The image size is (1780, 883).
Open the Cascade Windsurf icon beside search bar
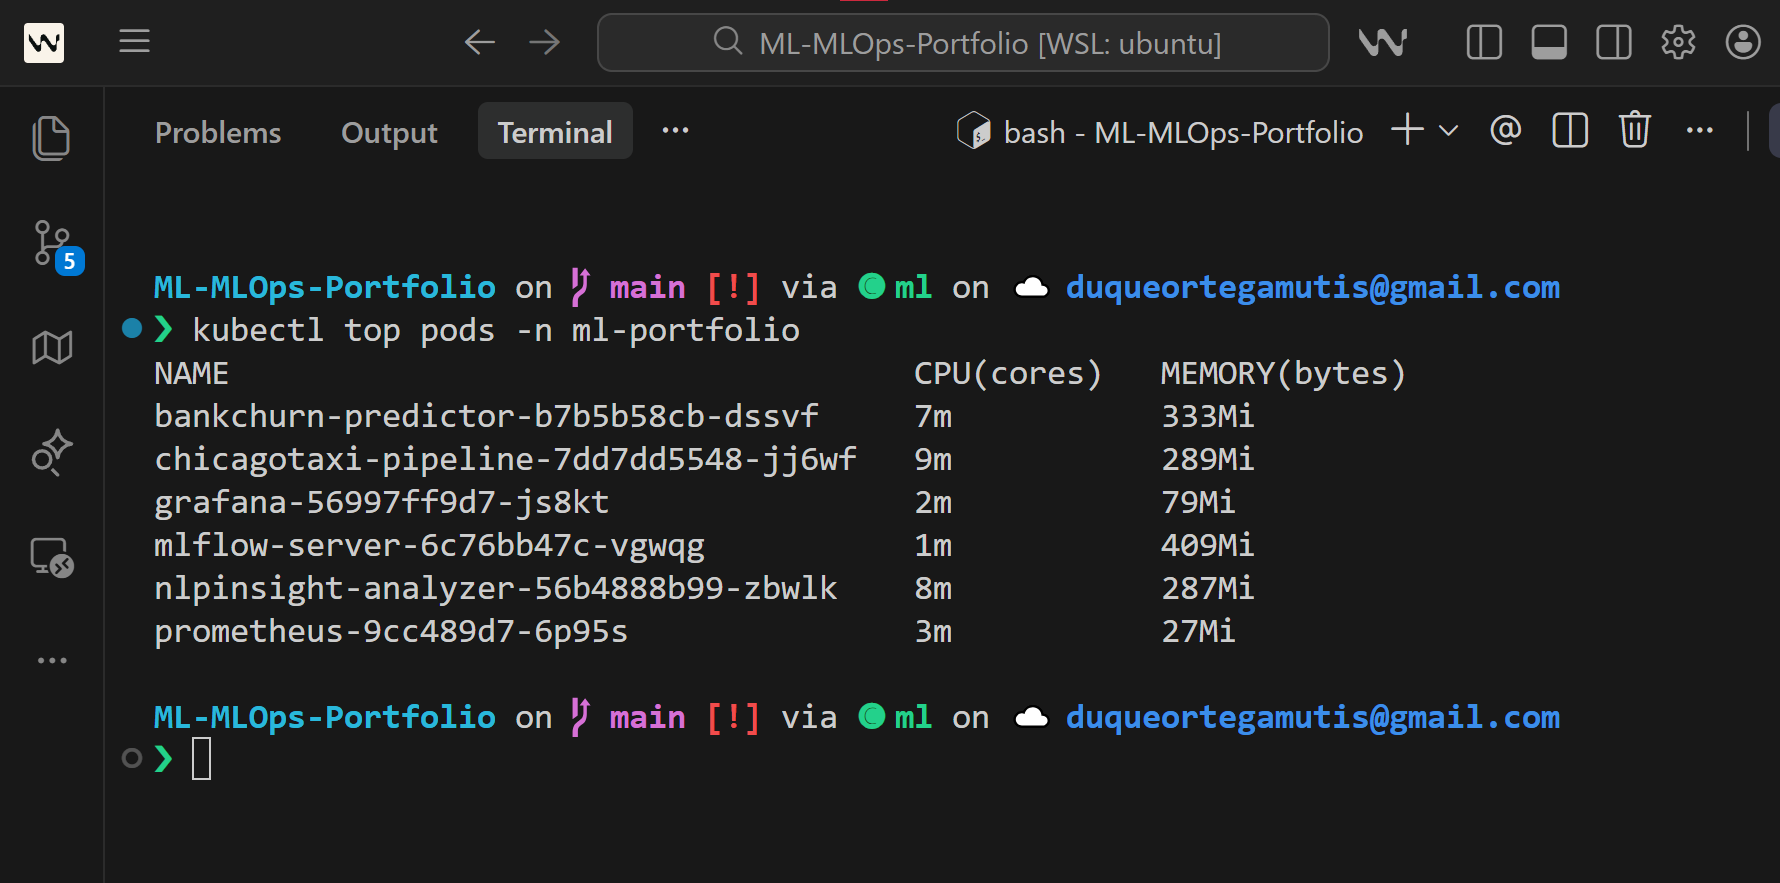pyautogui.click(x=1382, y=42)
